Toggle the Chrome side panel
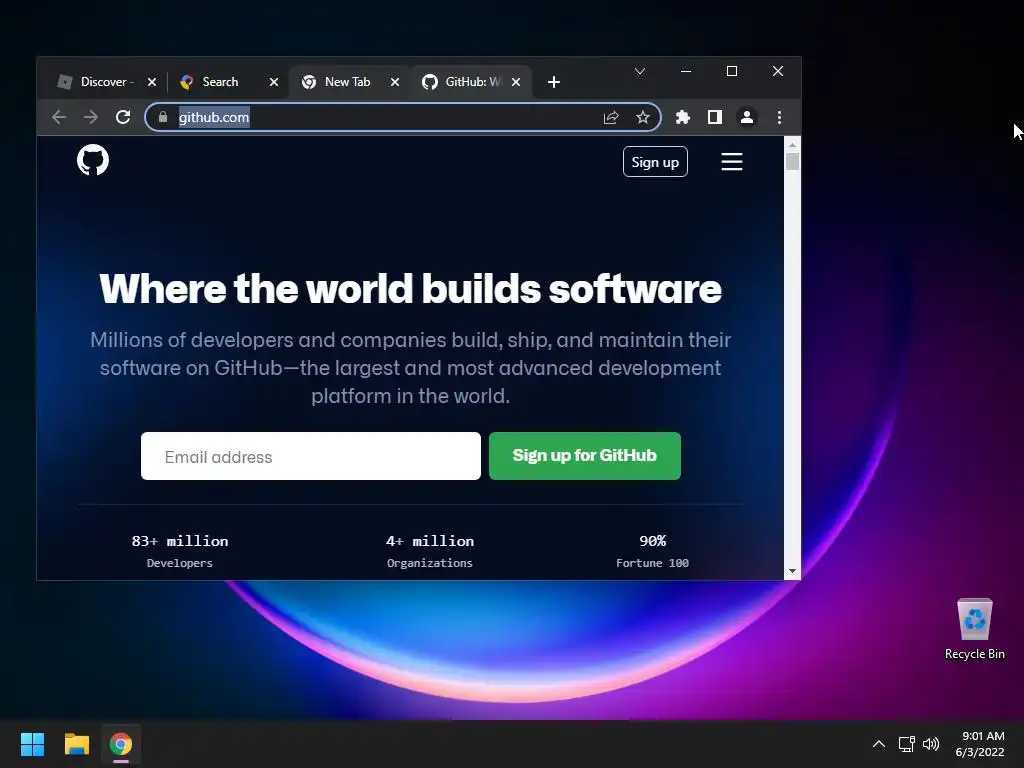 (x=714, y=117)
